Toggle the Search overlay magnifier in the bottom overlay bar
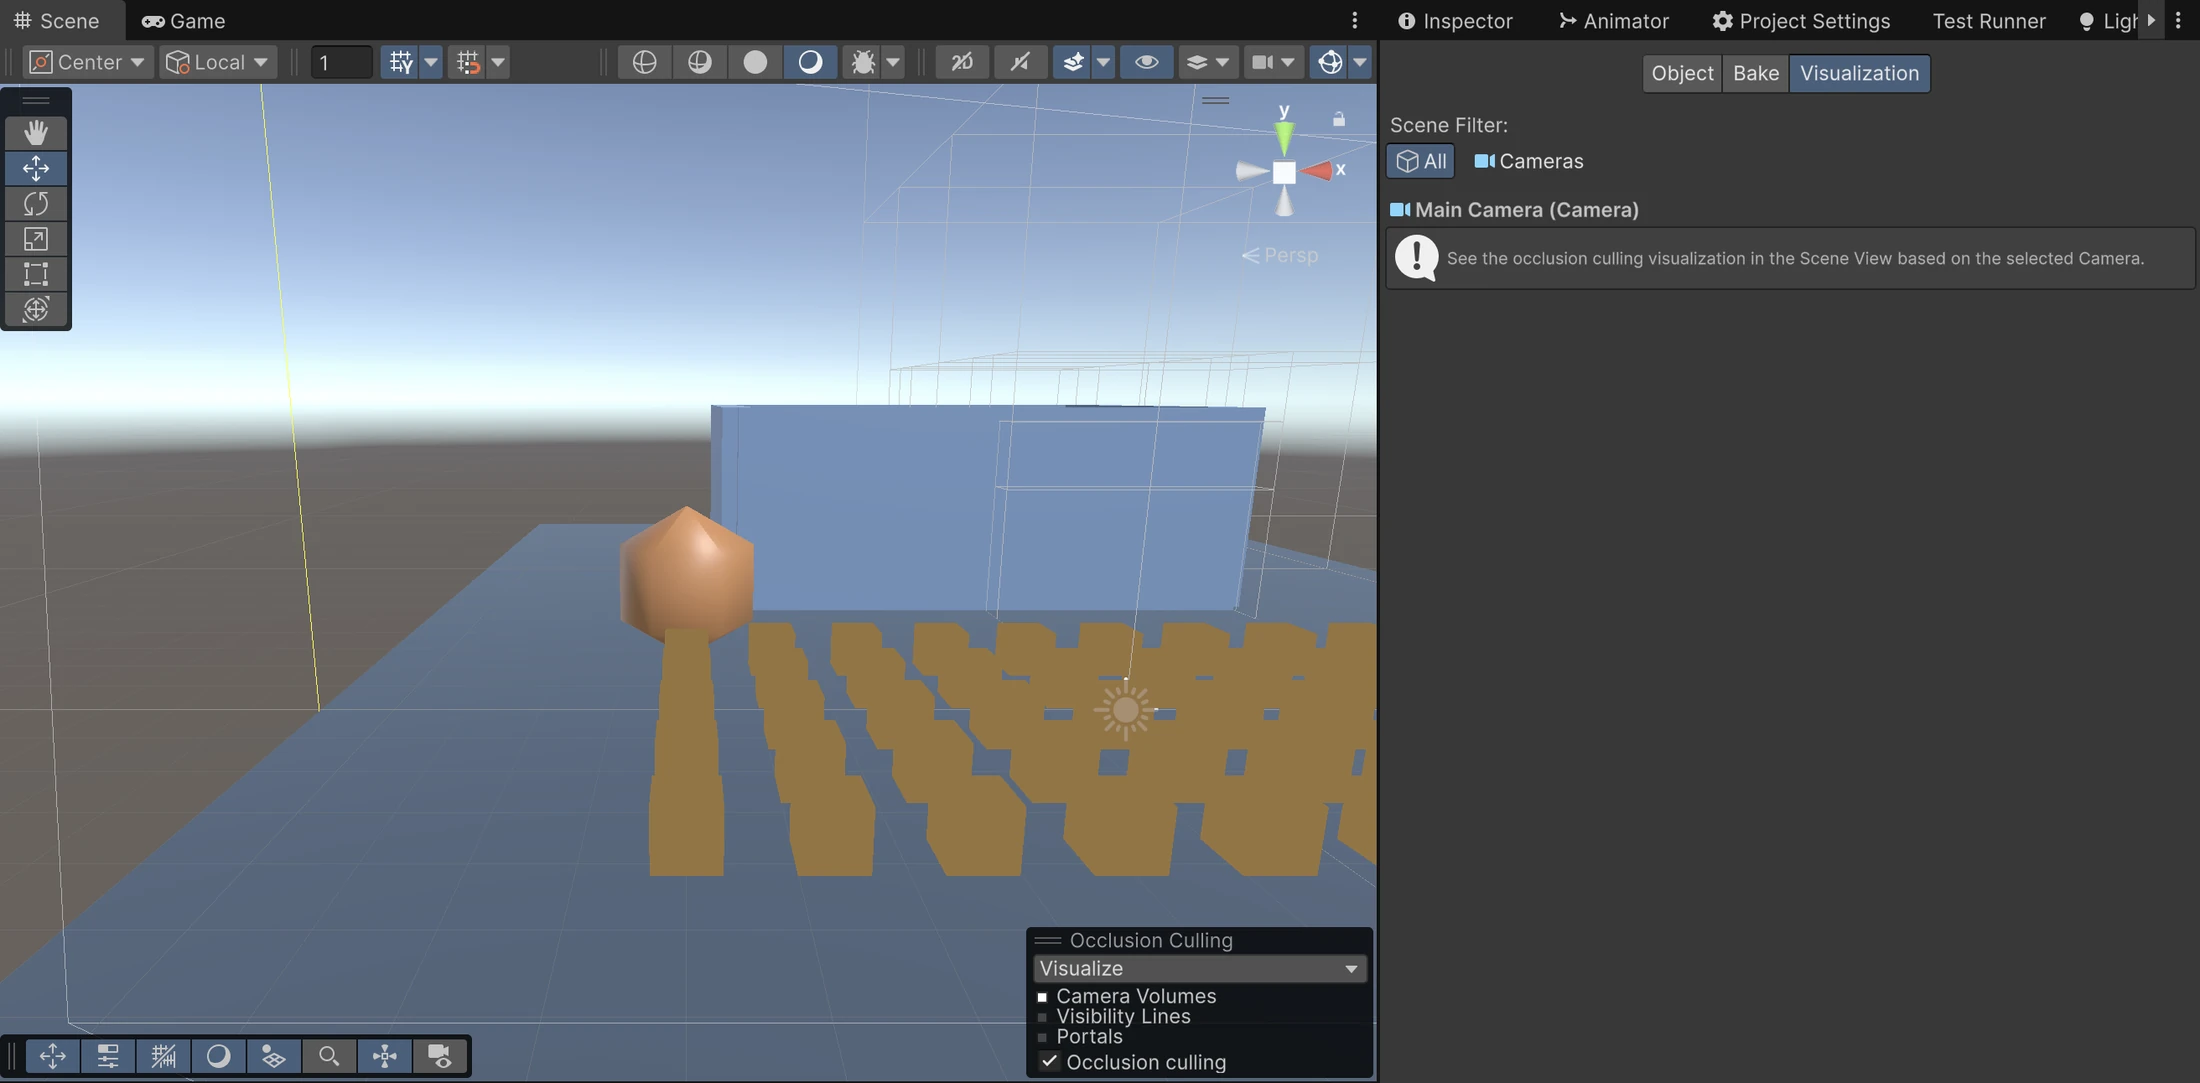Screen dimensions: 2200x1083 [329, 1056]
